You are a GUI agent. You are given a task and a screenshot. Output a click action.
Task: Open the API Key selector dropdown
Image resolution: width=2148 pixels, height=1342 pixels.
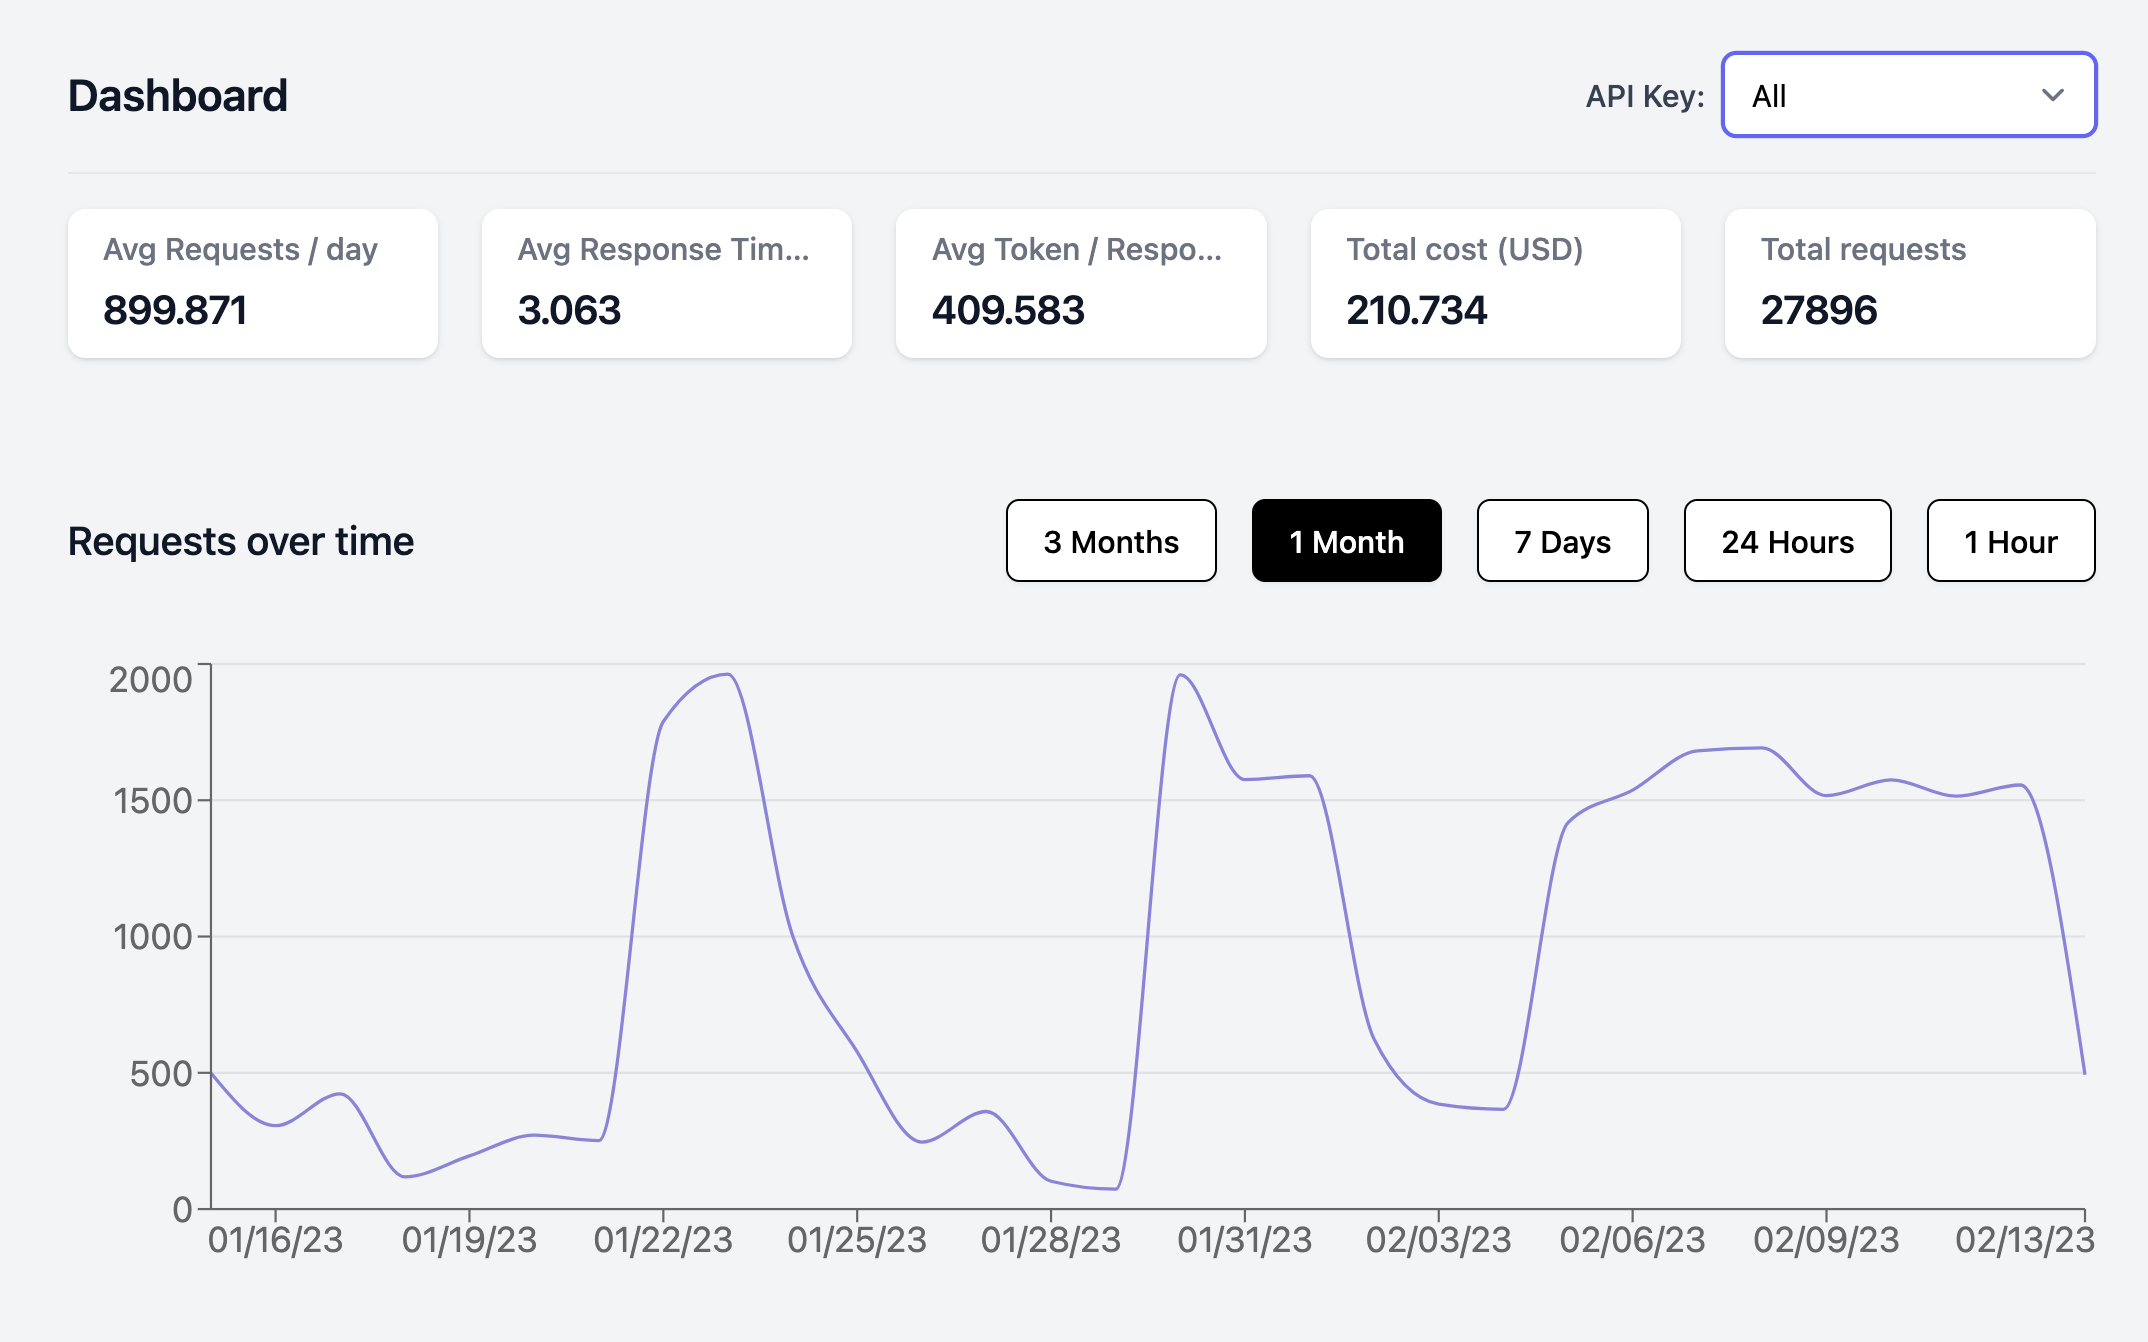1908,94
